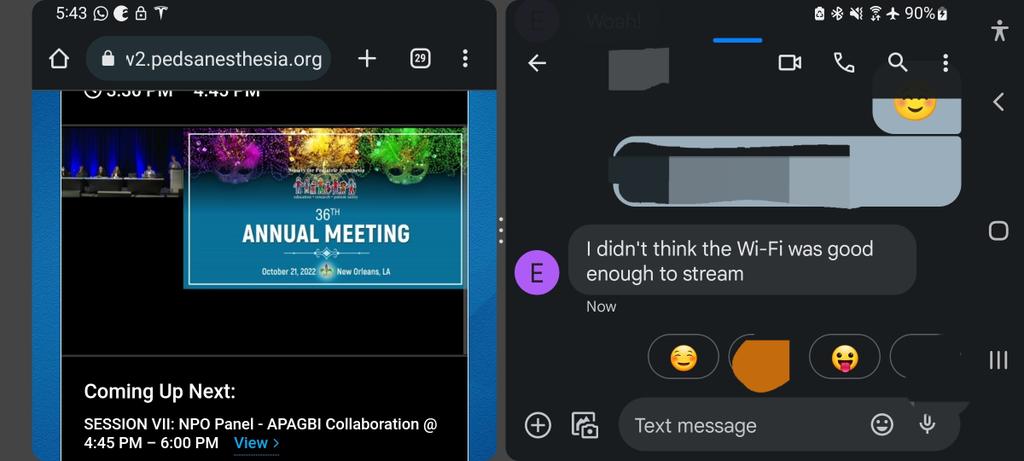This screenshot has height=461, width=1024.
Task: Tap the blue app handle above Messages
Action: [737, 40]
